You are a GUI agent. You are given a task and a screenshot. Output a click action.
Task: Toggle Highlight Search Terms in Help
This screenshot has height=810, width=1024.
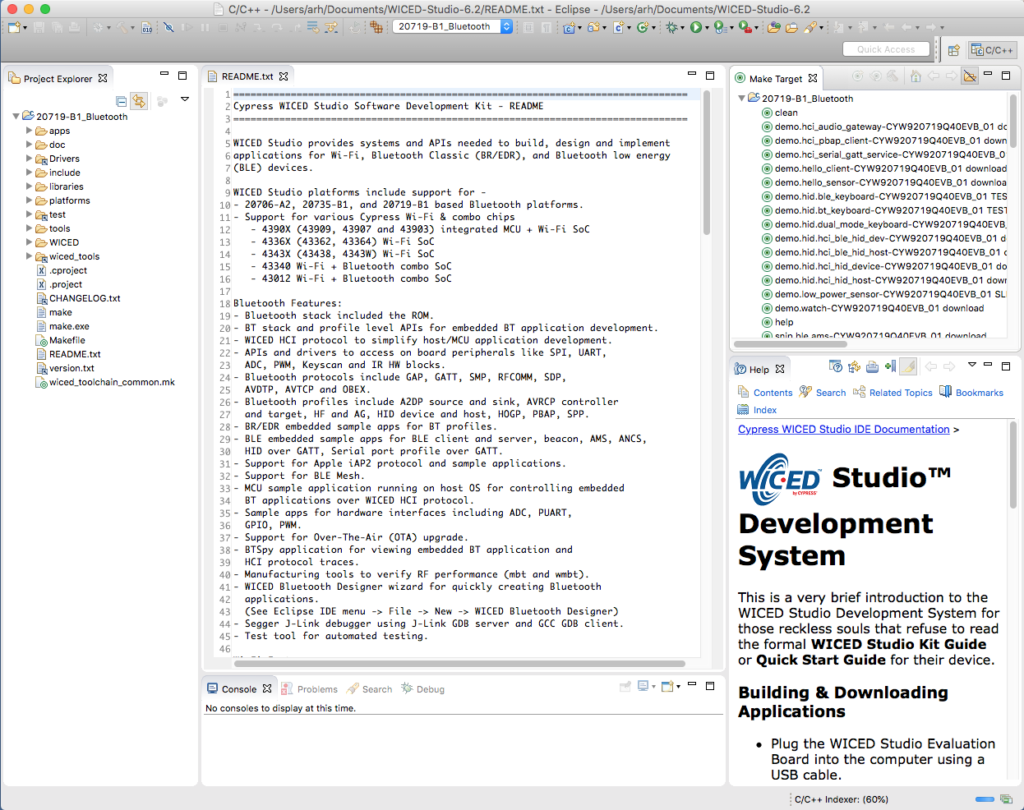pos(908,366)
